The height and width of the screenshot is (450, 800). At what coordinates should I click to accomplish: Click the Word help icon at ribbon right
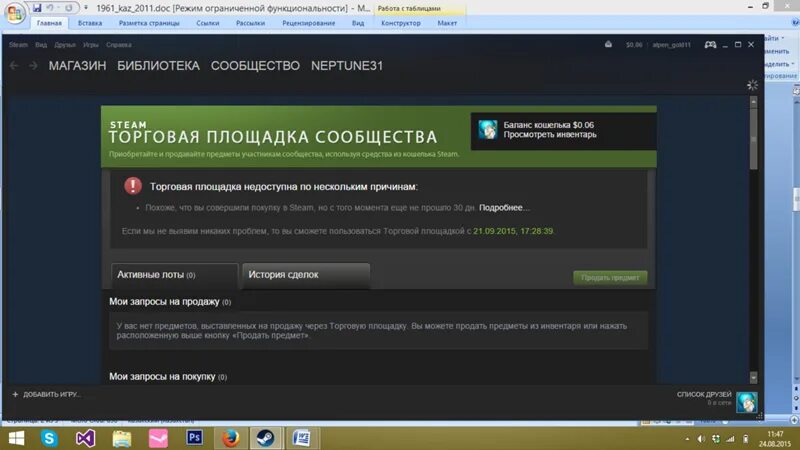coord(795,22)
